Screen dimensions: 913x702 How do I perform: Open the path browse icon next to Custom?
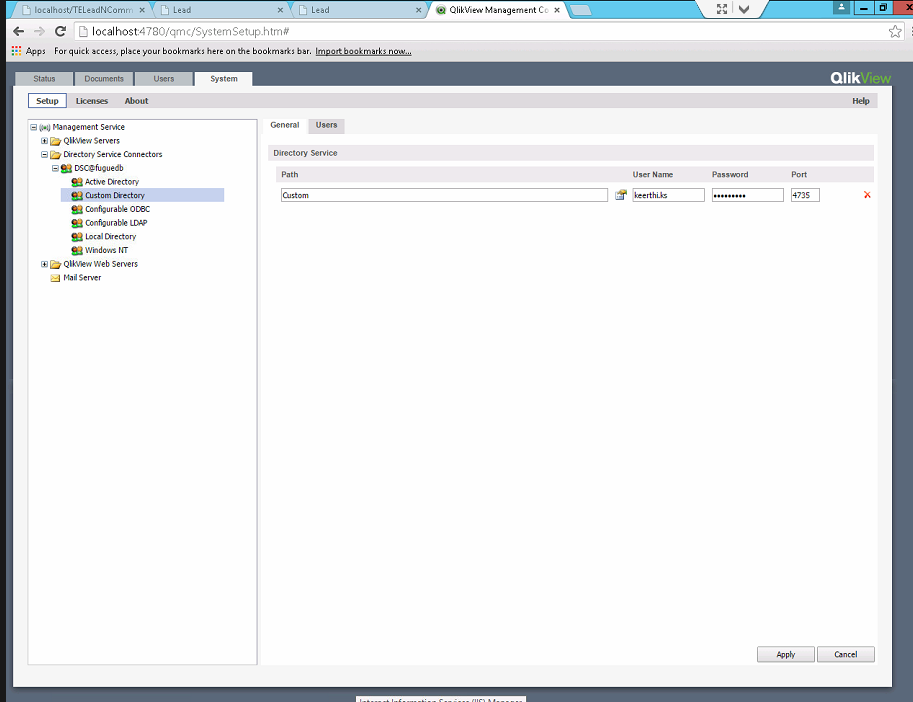[x=621, y=195]
